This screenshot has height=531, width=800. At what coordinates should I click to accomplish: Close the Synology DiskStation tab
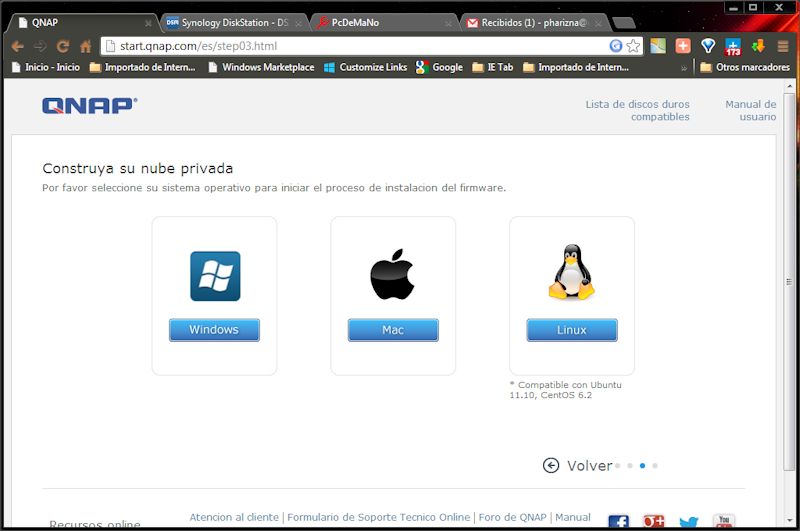tap(298, 23)
